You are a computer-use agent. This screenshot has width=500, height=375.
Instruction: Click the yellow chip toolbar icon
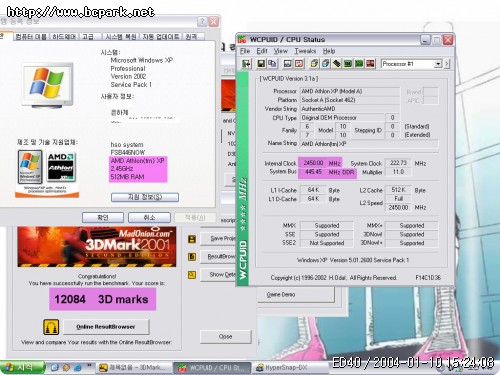pyautogui.click(x=314, y=63)
